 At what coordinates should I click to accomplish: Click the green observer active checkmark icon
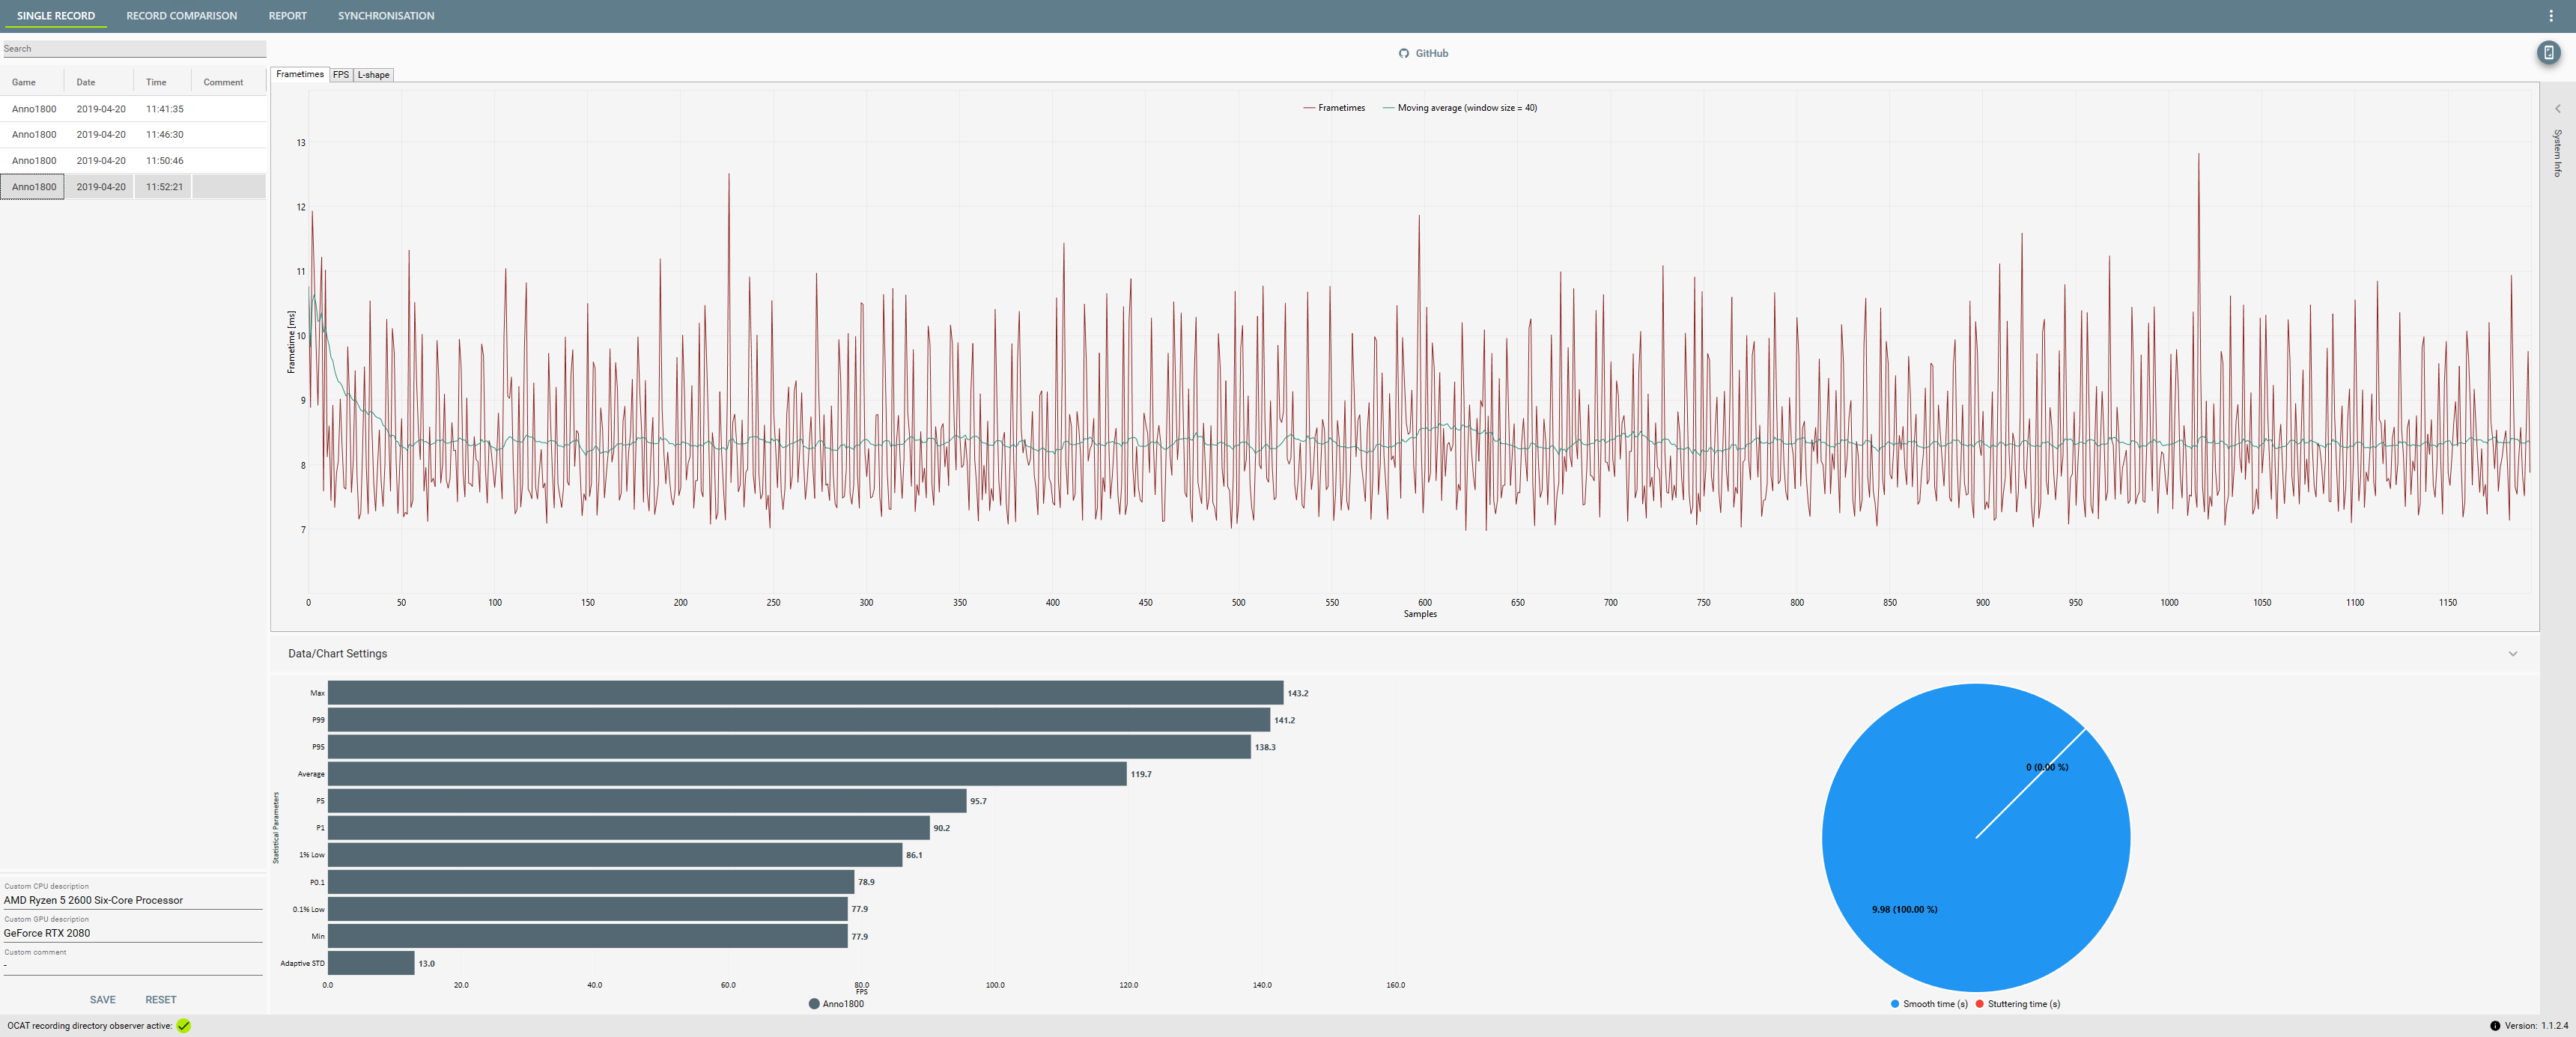pyautogui.click(x=184, y=1025)
